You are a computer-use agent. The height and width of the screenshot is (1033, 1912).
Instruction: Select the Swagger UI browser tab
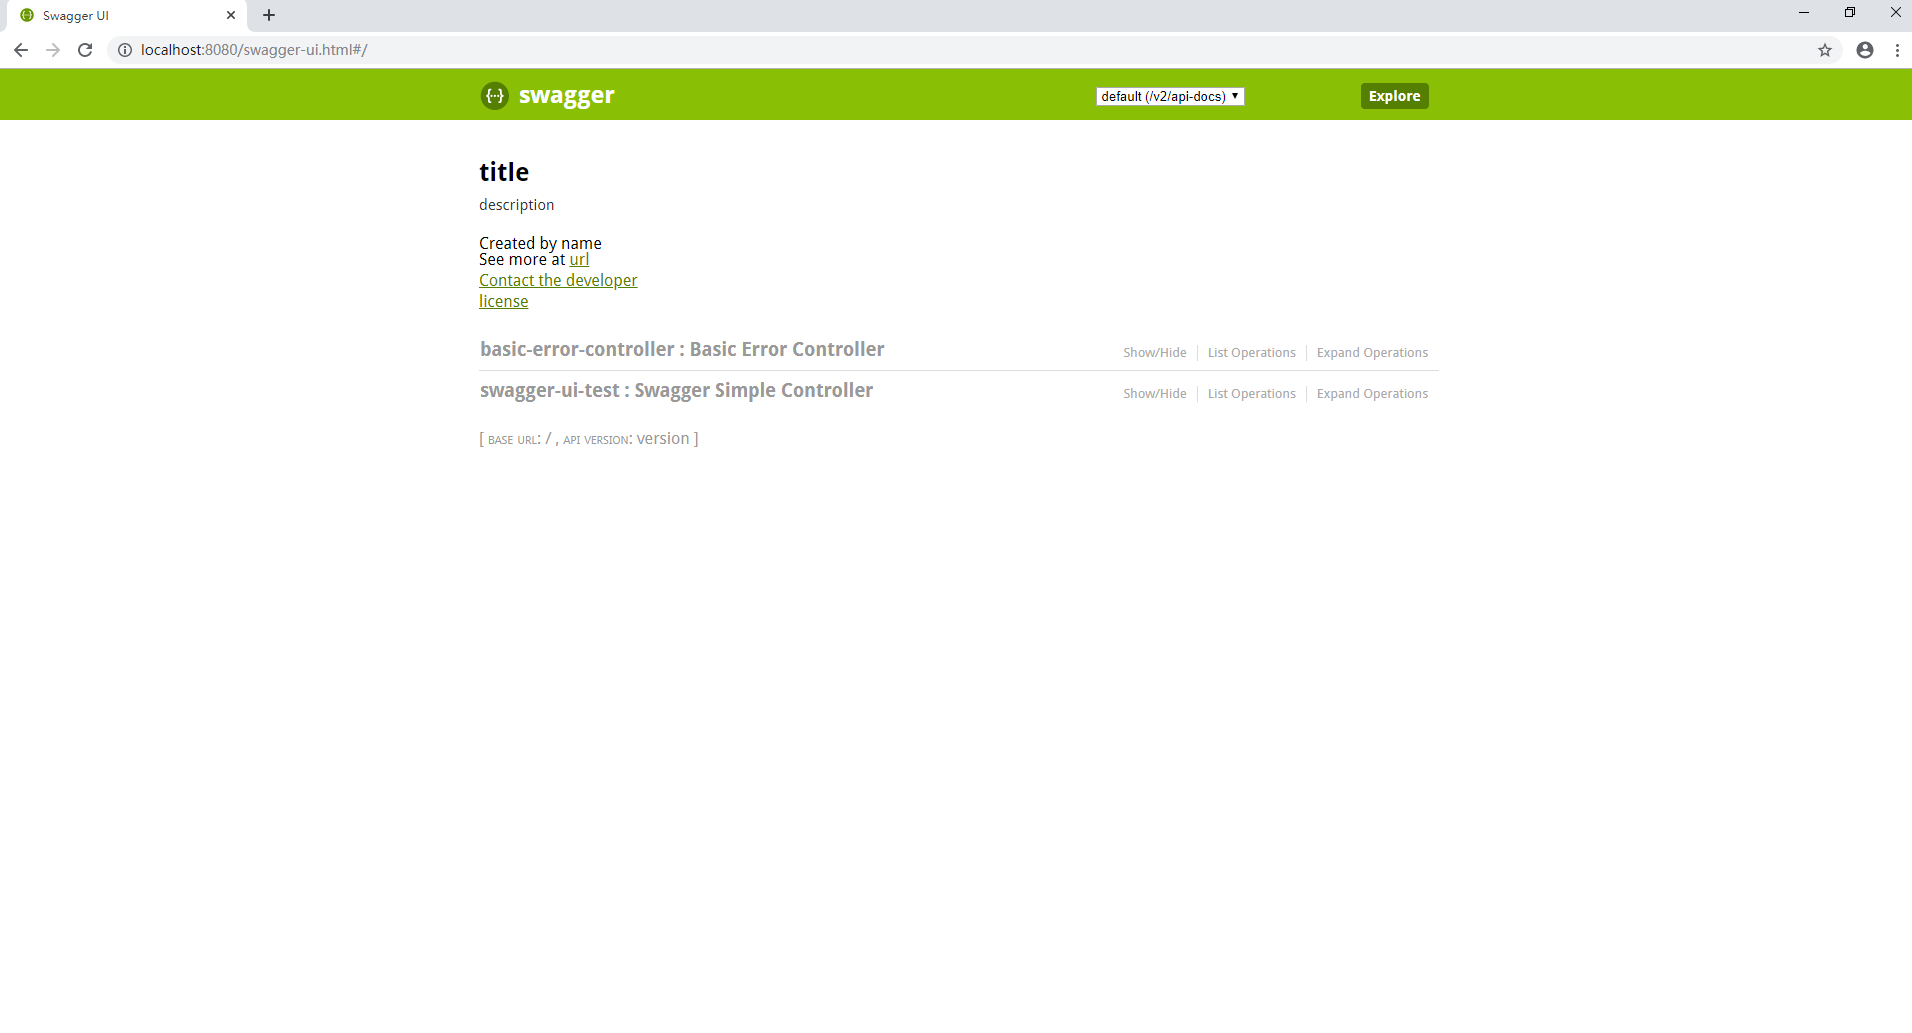click(x=128, y=15)
